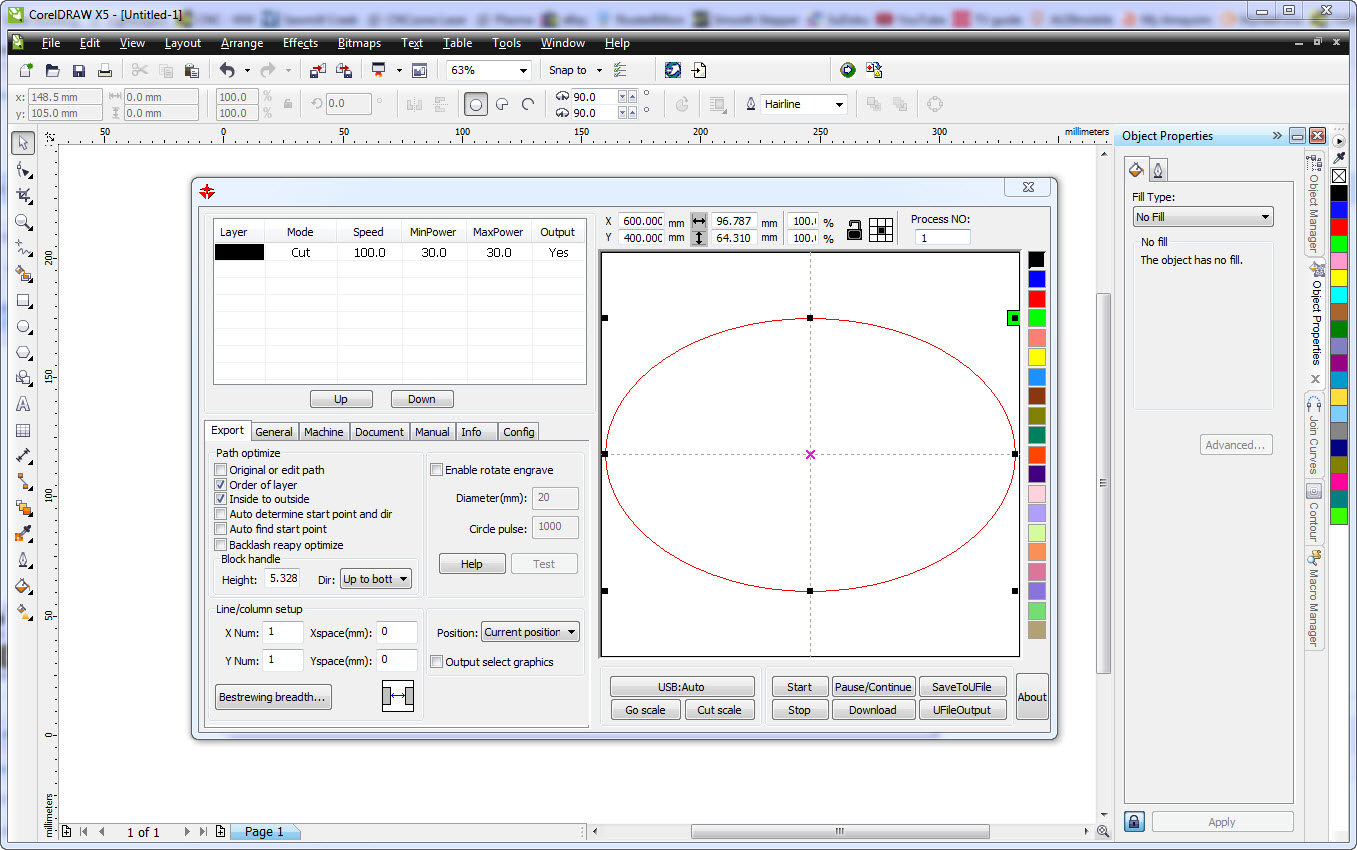1357x850 pixels.
Task: Select the Text tool in toolbox
Action: click(24, 405)
